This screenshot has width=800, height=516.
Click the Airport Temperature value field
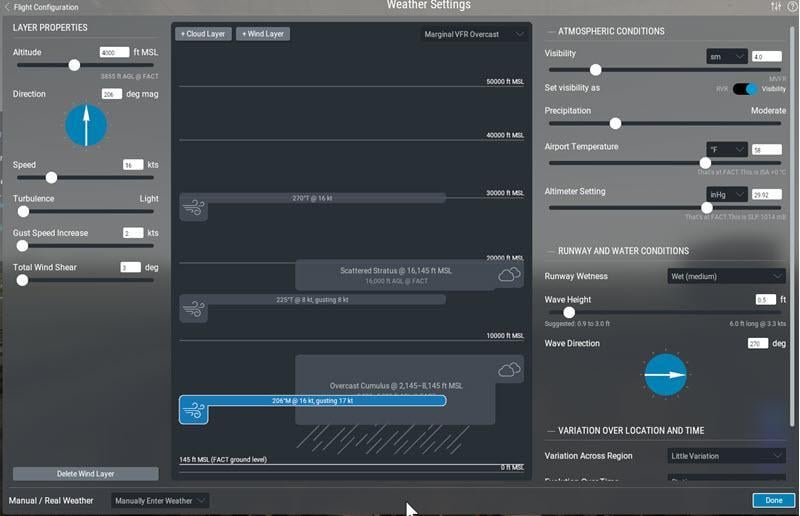tap(766, 150)
